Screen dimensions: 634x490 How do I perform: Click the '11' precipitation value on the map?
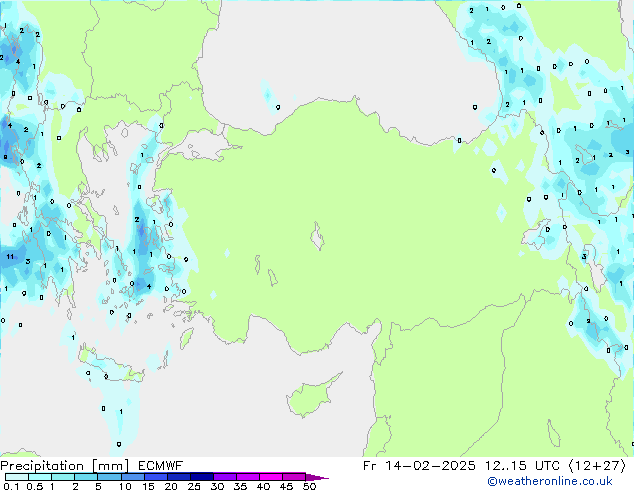click(10, 256)
